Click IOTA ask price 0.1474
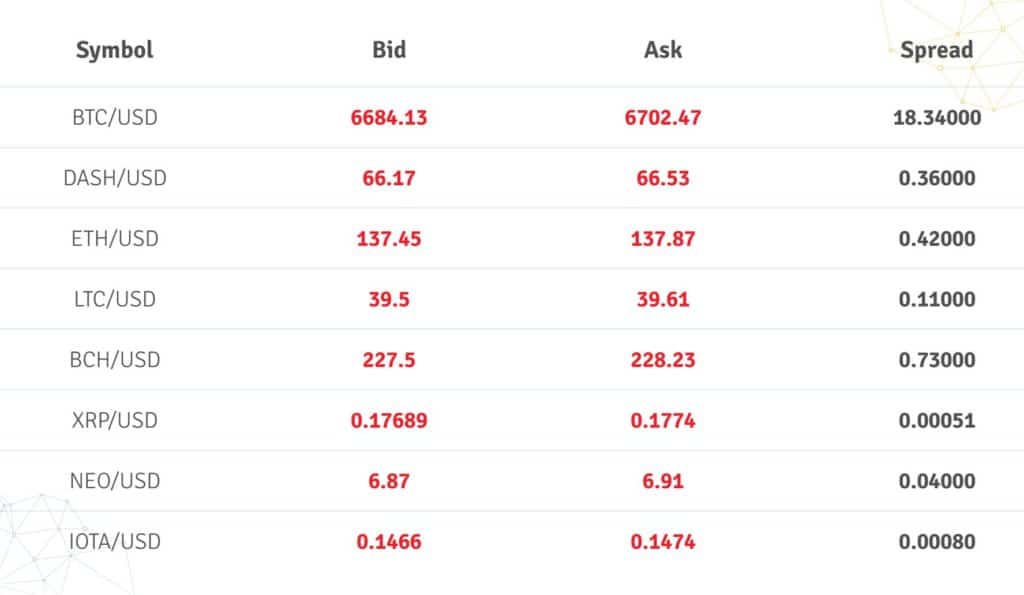The height and width of the screenshot is (595, 1024). pyautogui.click(x=663, y=541)
